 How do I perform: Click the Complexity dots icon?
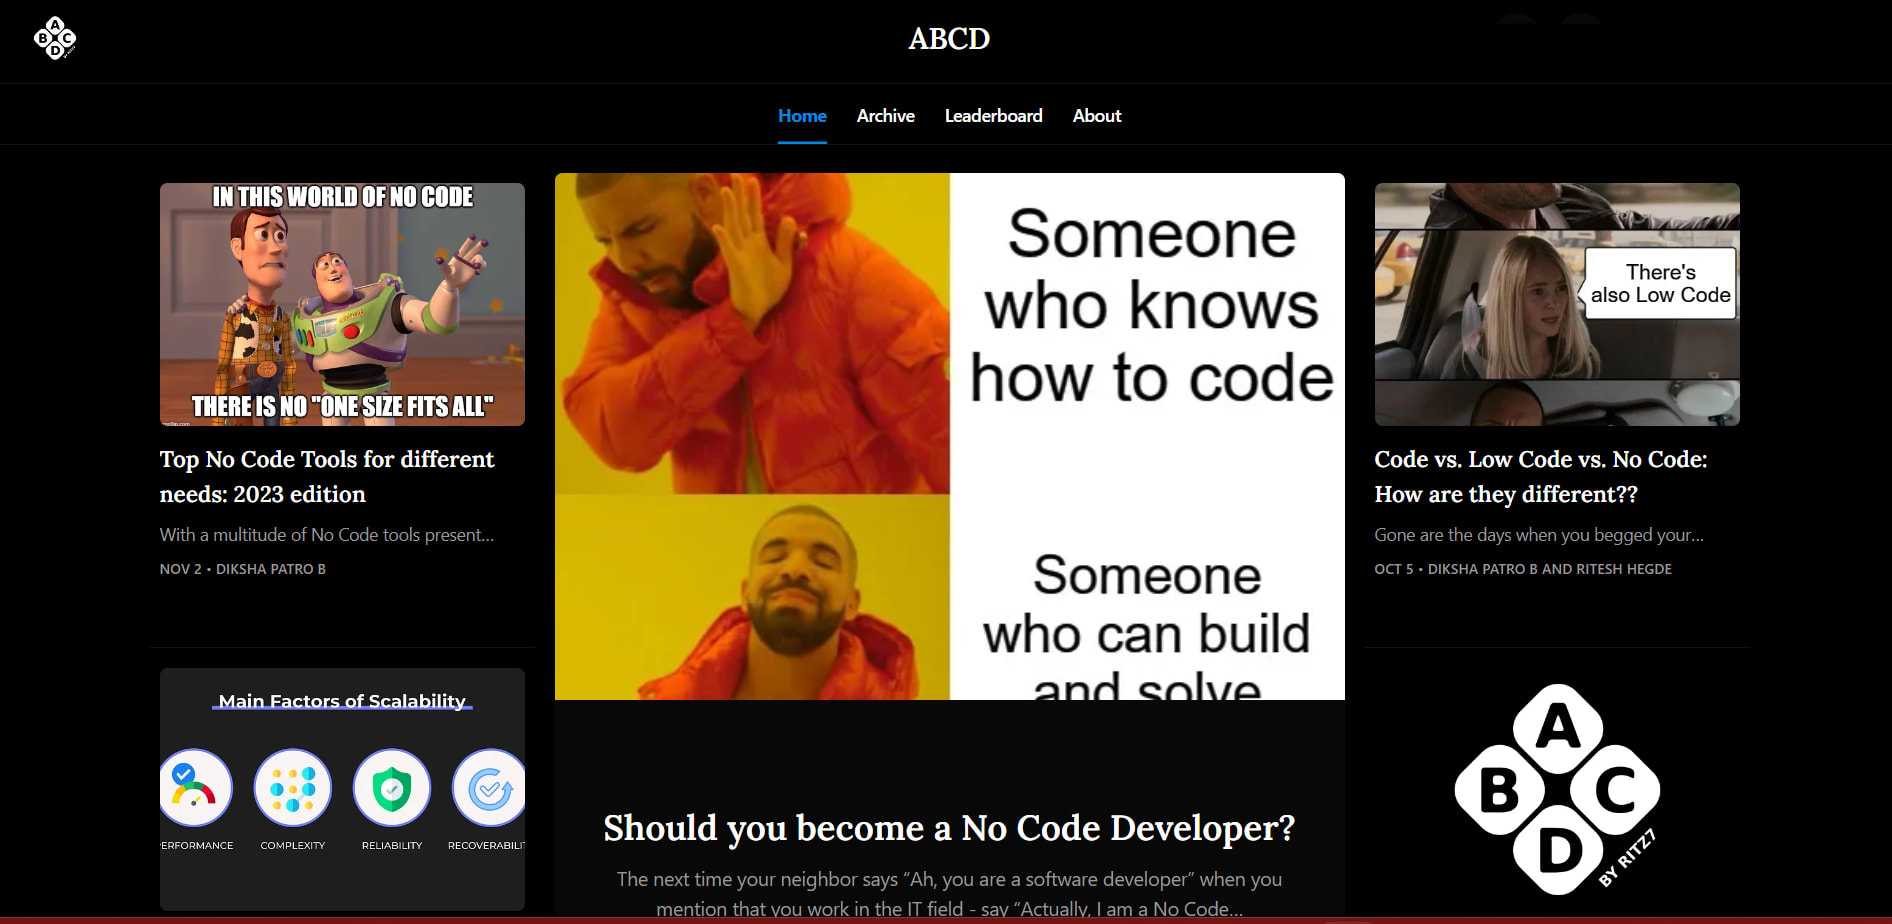293,788
